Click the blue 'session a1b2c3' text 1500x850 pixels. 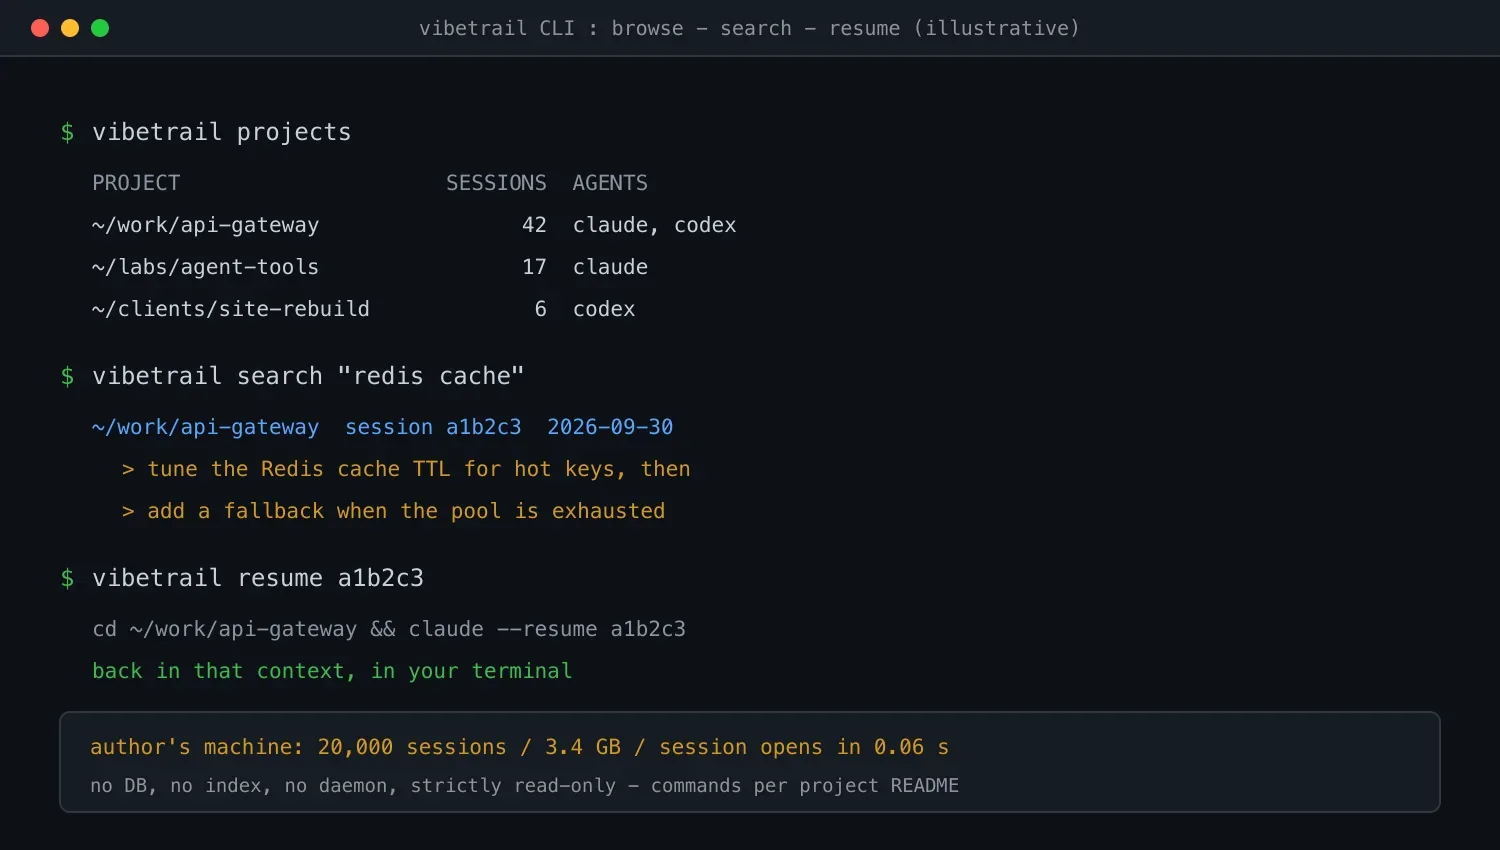[433, 427]
